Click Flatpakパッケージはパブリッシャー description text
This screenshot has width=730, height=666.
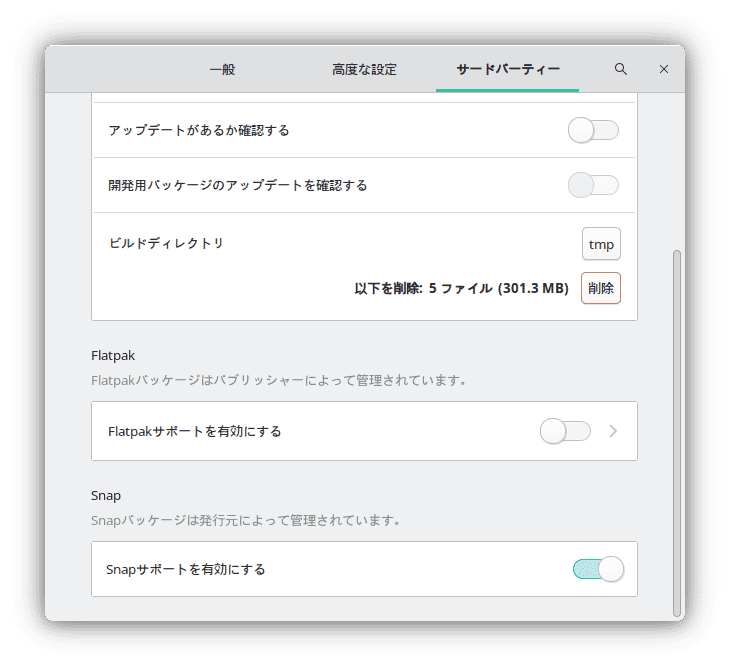tap(278, 380)
